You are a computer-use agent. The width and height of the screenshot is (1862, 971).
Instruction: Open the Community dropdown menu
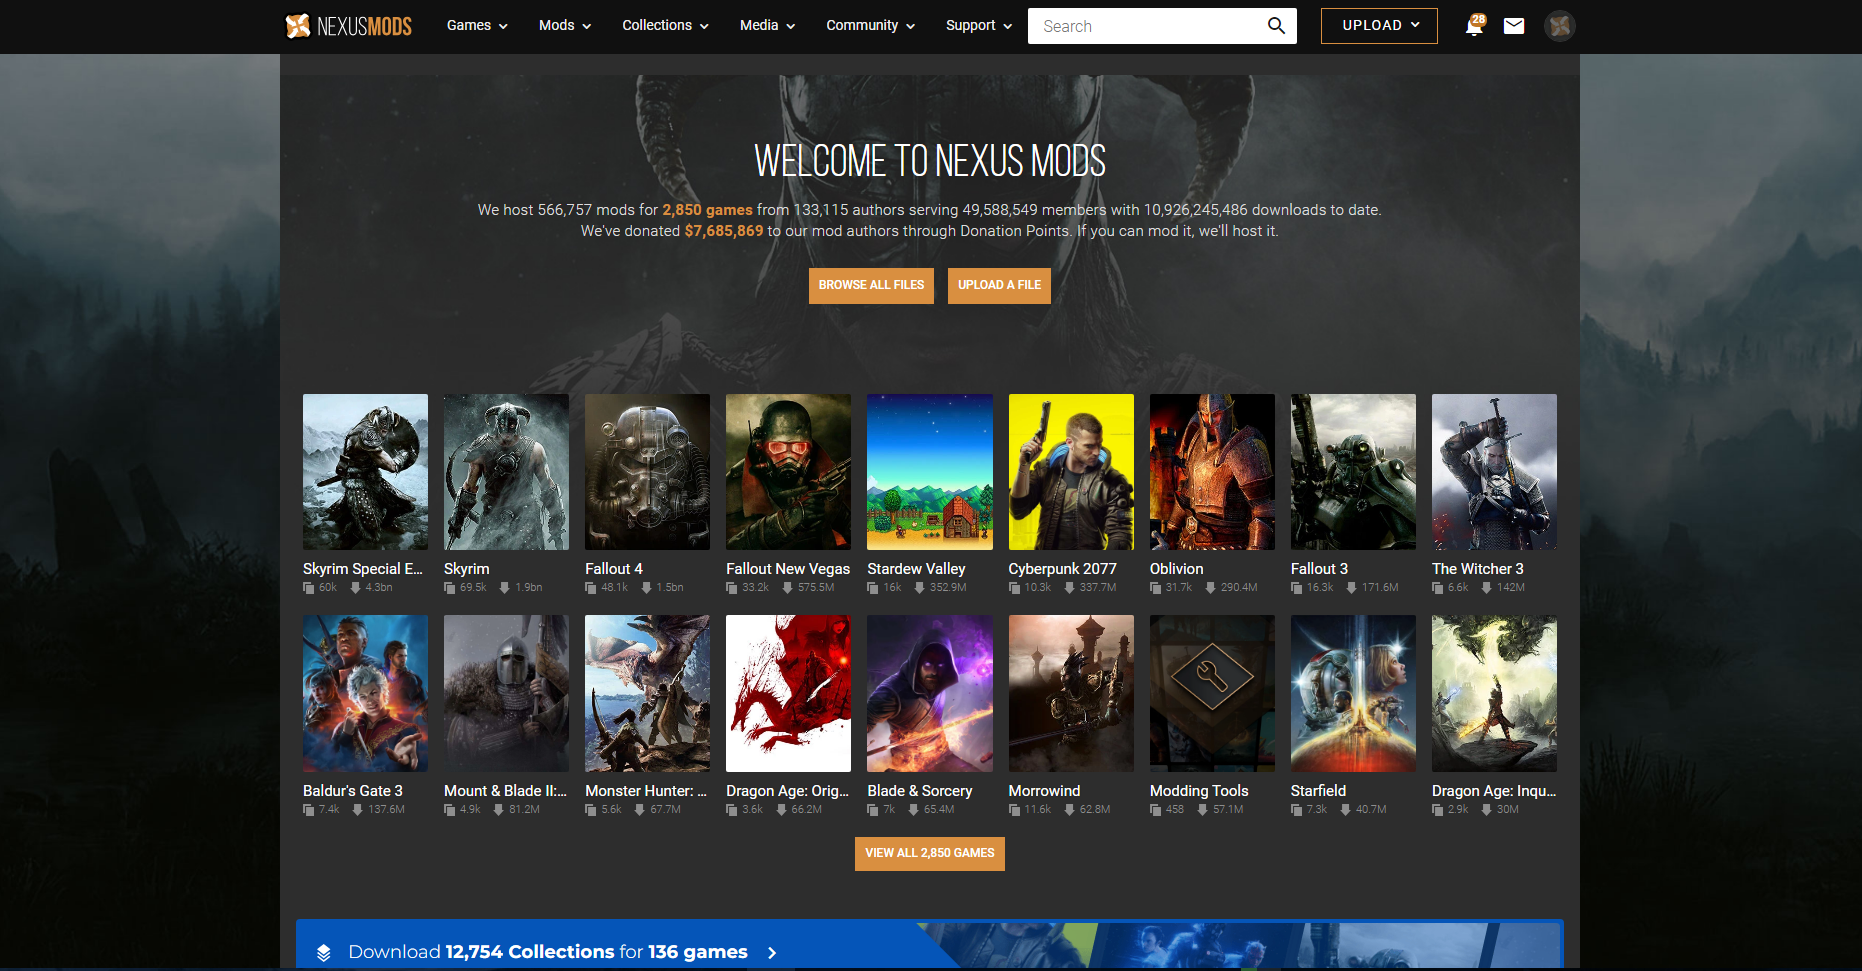click(x=870, y=26)
